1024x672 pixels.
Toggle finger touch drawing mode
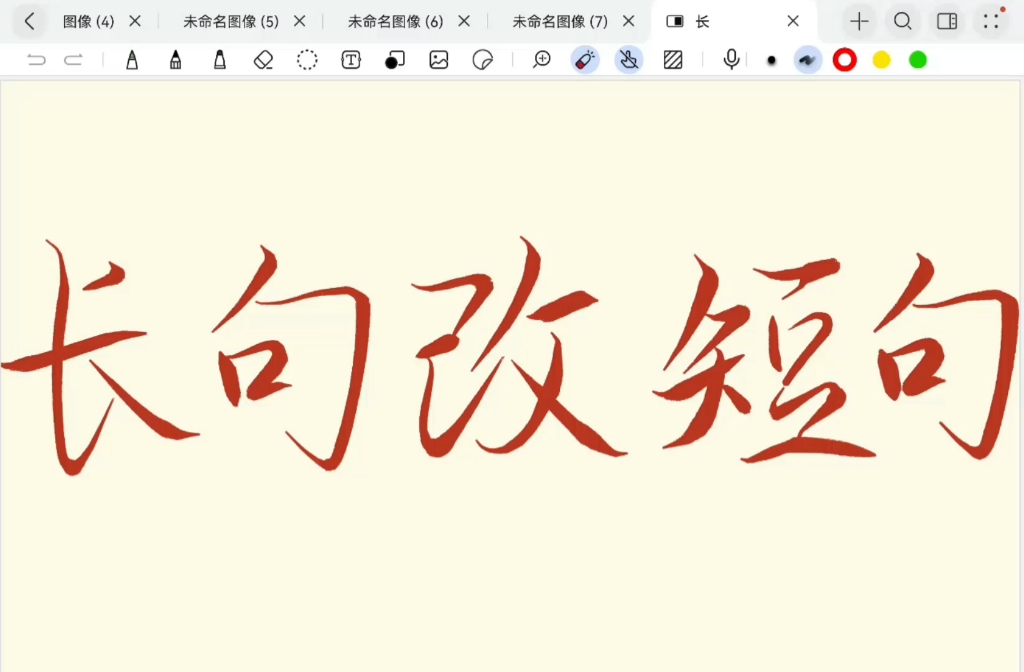[629, 60]
